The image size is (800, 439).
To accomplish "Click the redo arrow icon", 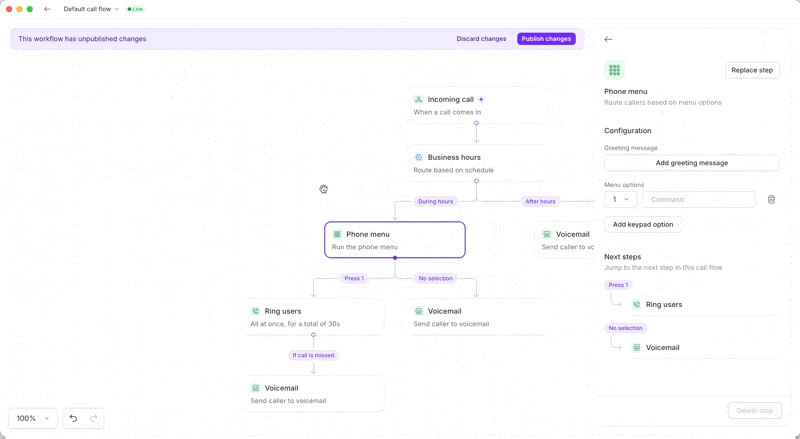I will coord(93,419).
